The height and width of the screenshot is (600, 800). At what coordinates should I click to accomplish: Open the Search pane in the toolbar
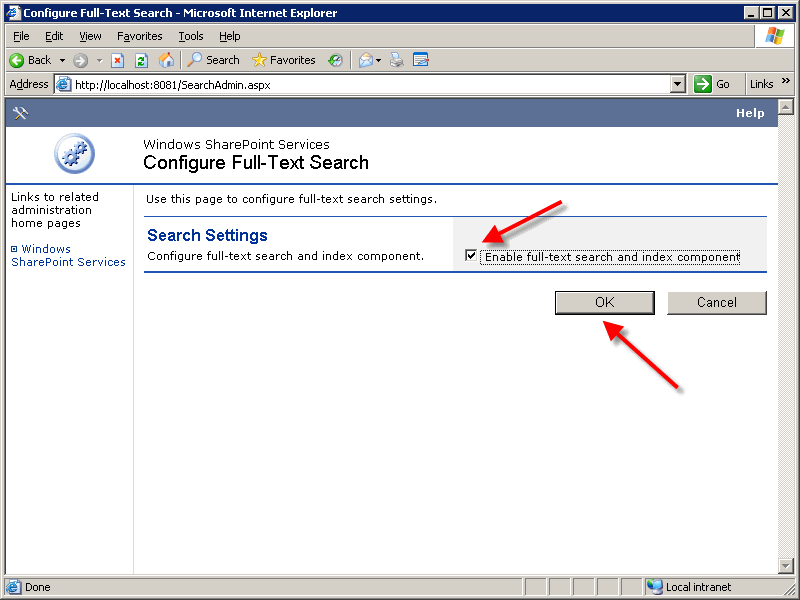point(213,60)
